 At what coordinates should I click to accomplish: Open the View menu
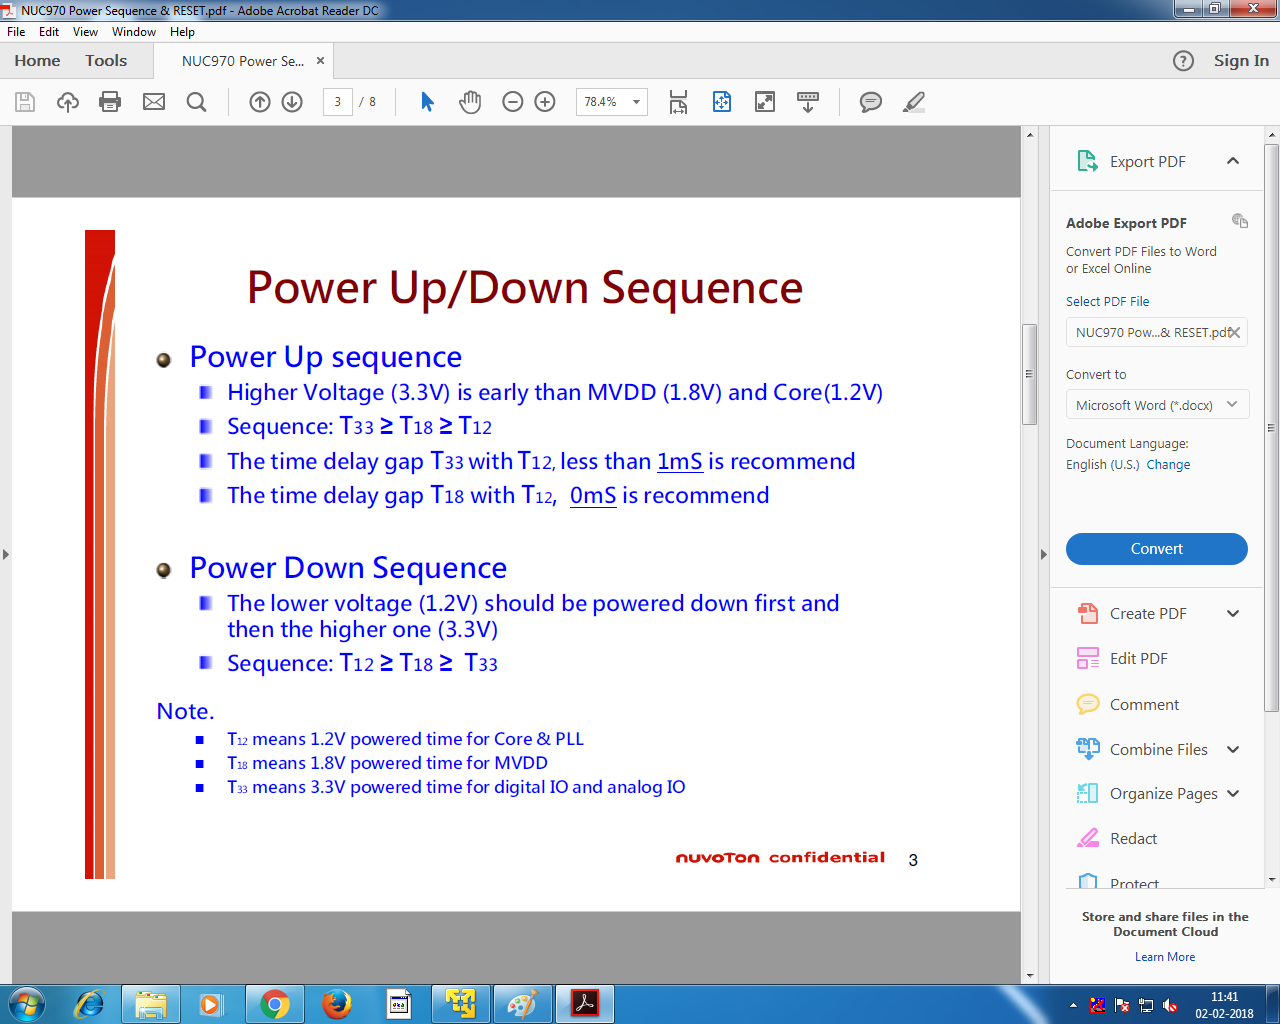coord(85,32)
